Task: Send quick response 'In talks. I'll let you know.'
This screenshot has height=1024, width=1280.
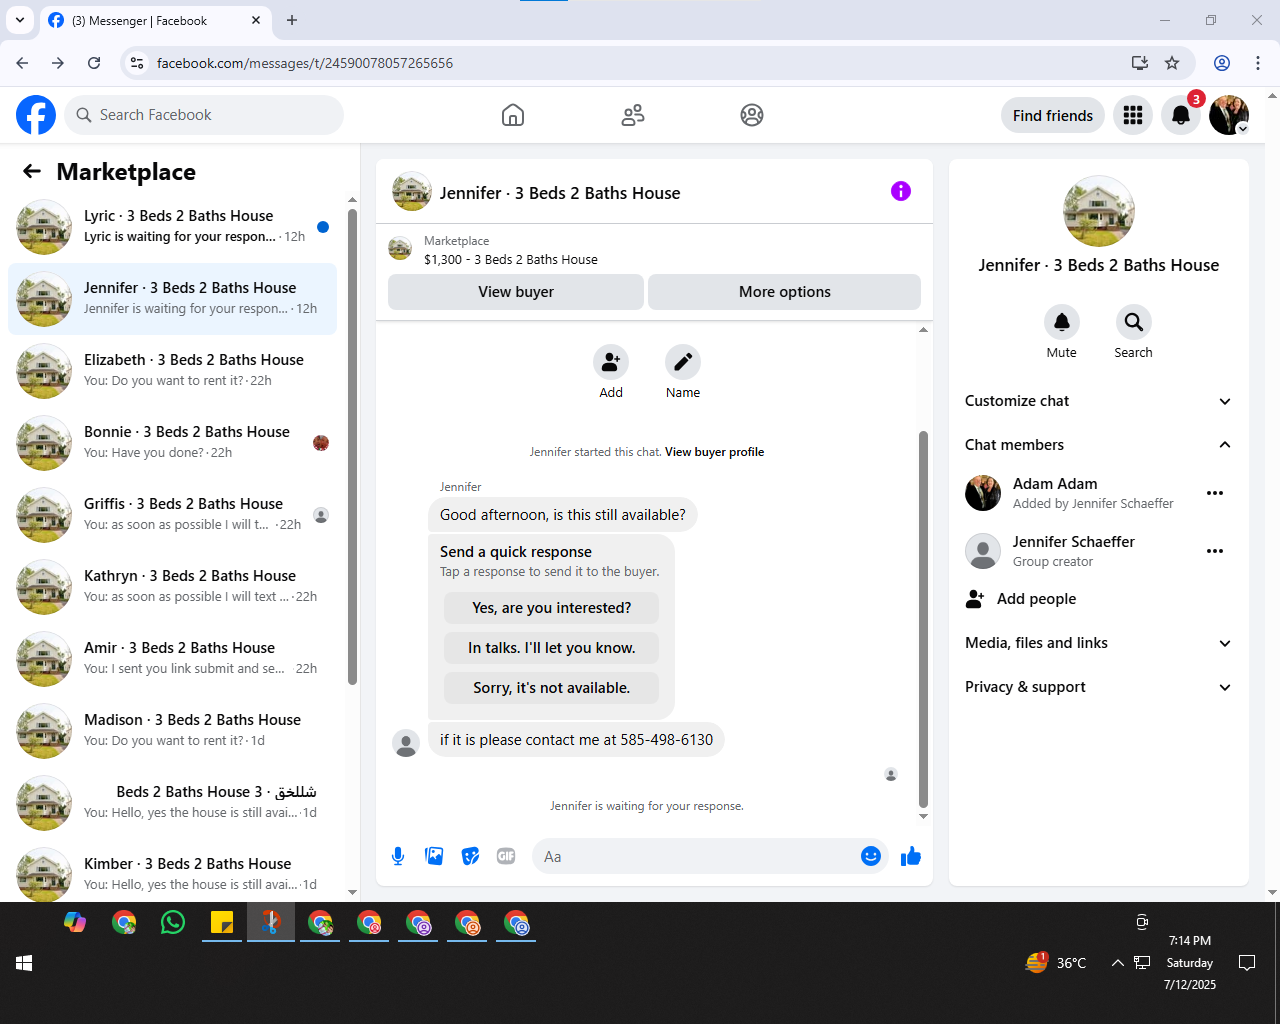Action: pos(552,648)
